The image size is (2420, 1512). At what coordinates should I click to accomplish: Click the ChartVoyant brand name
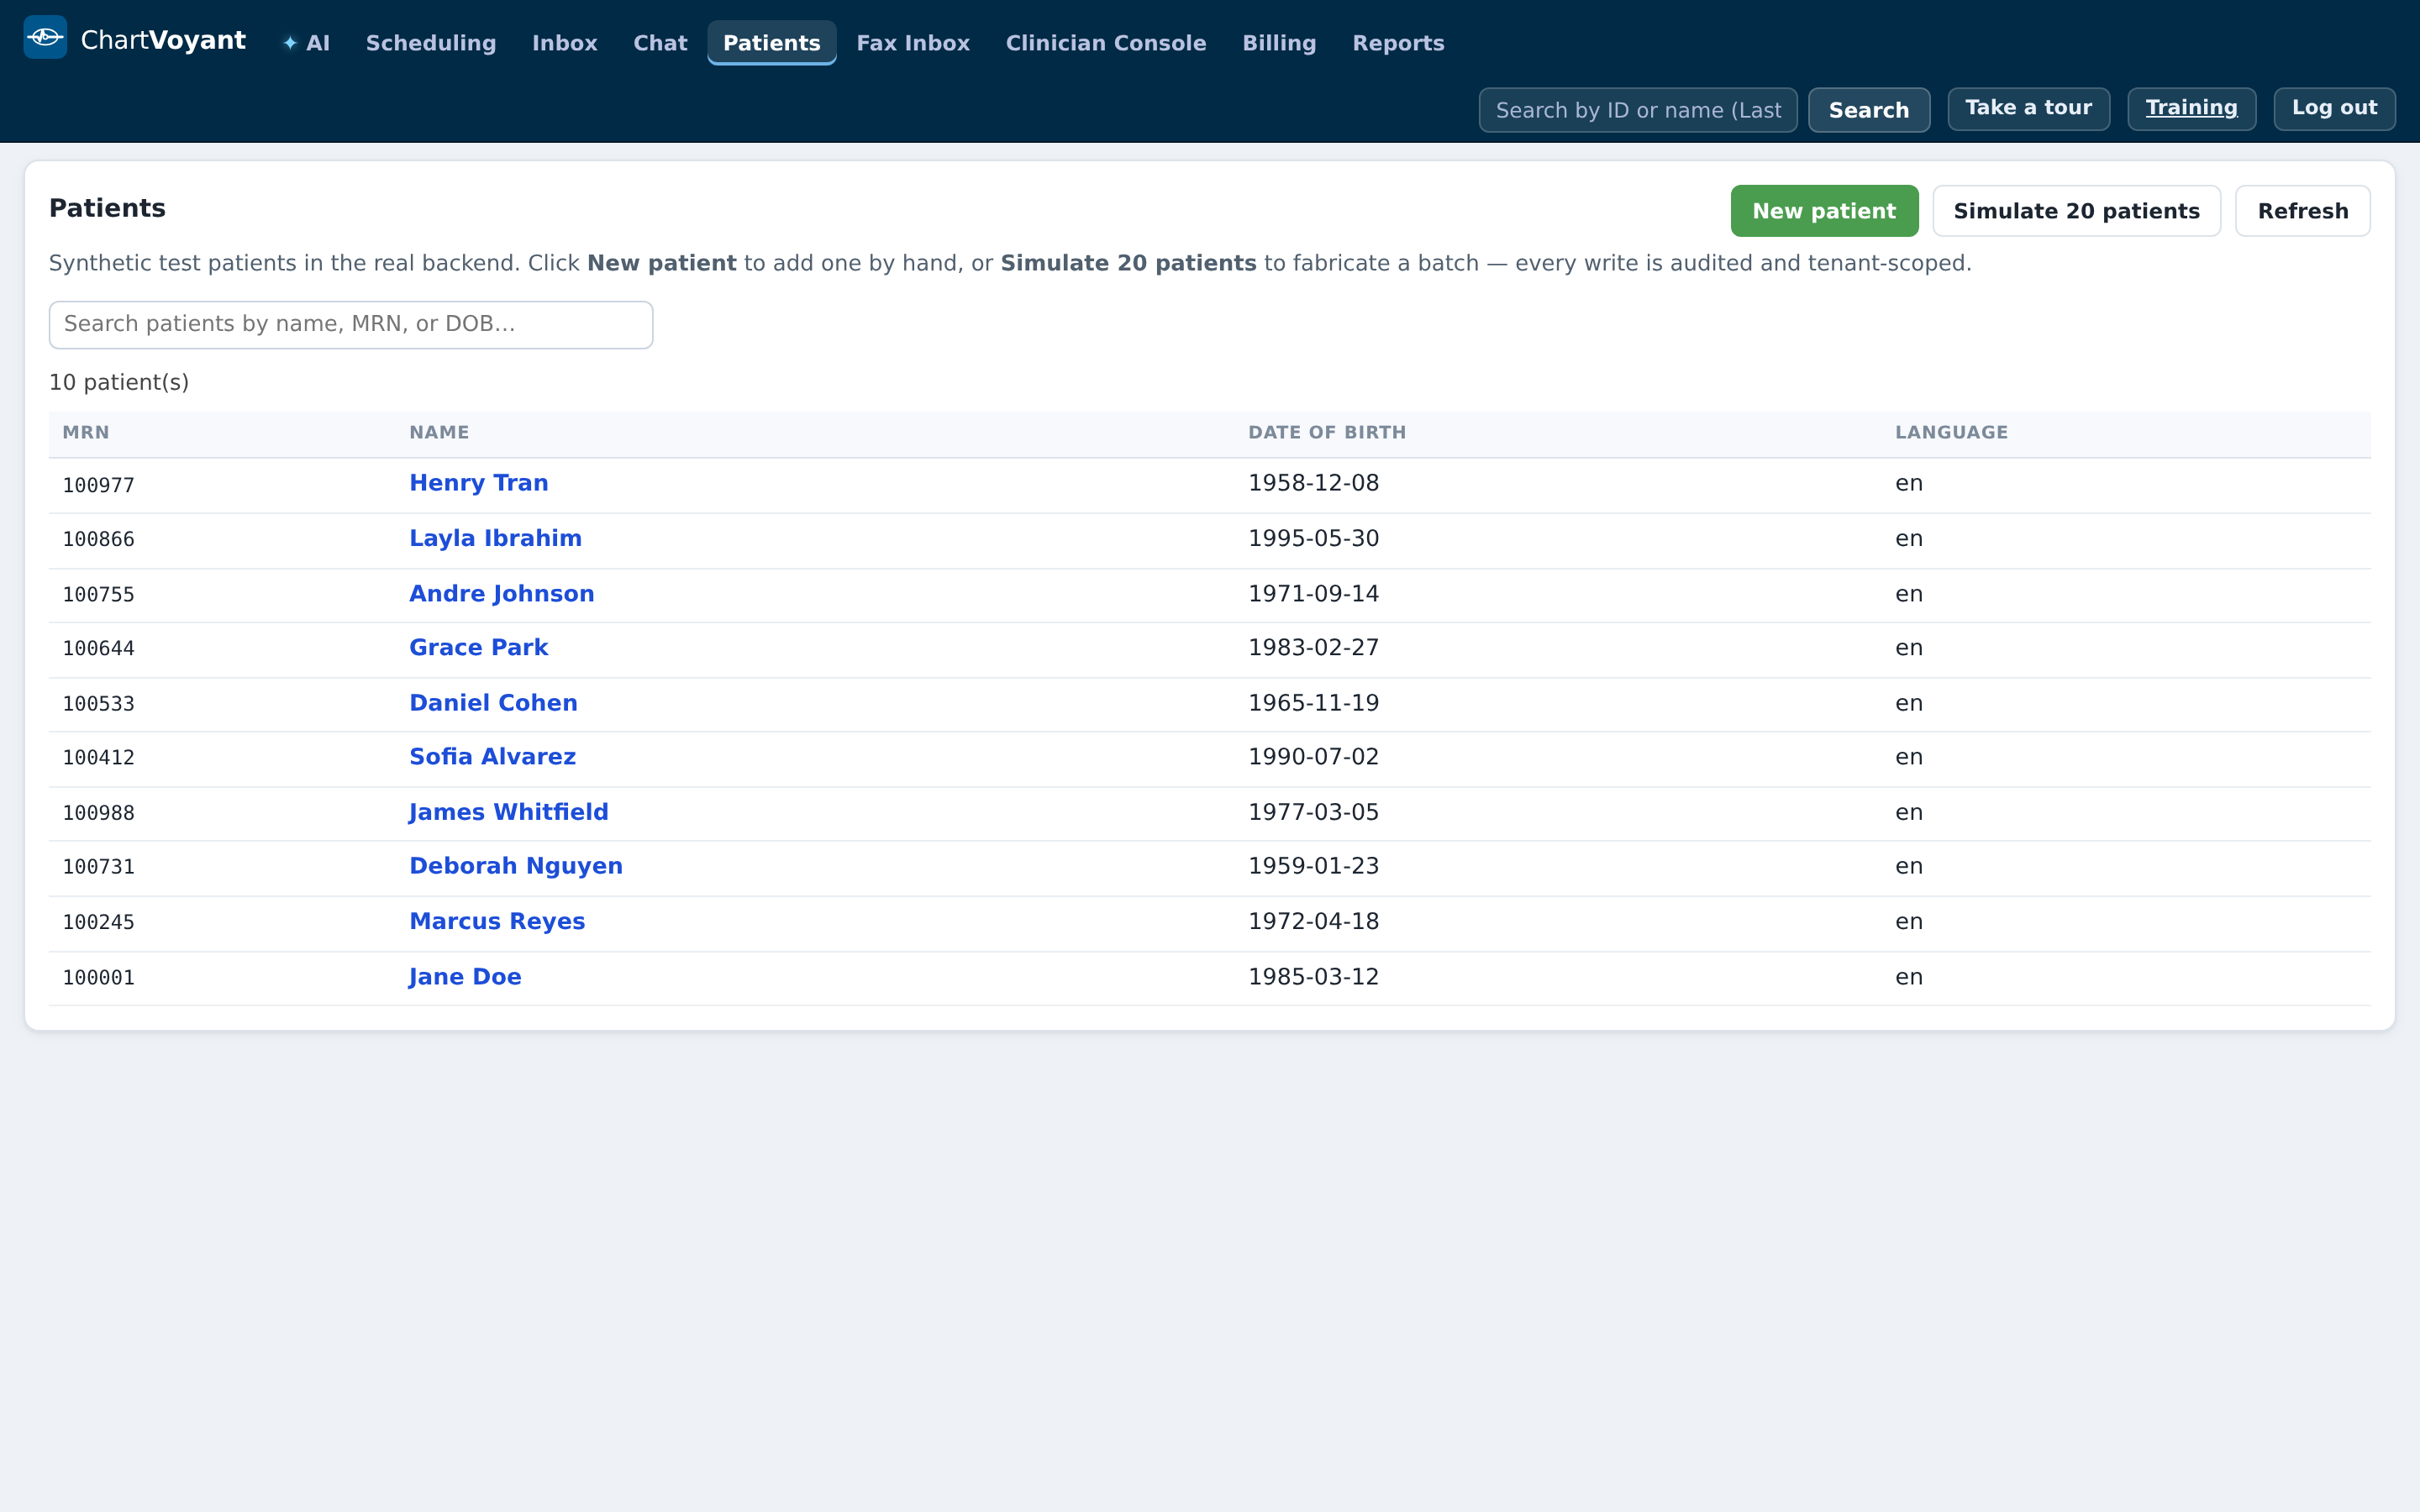(163, 40)
